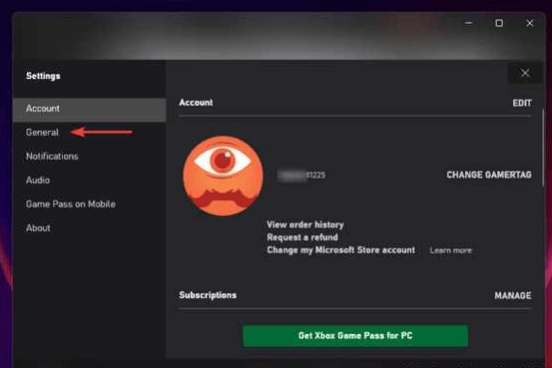Click EDIT next to Account
The image size is (552, 368).
pos(522,103)
